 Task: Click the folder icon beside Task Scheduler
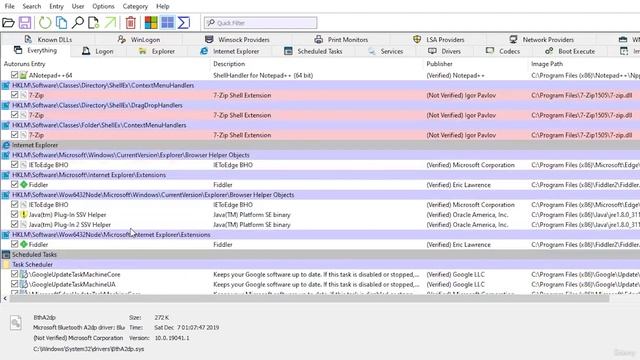6,264
